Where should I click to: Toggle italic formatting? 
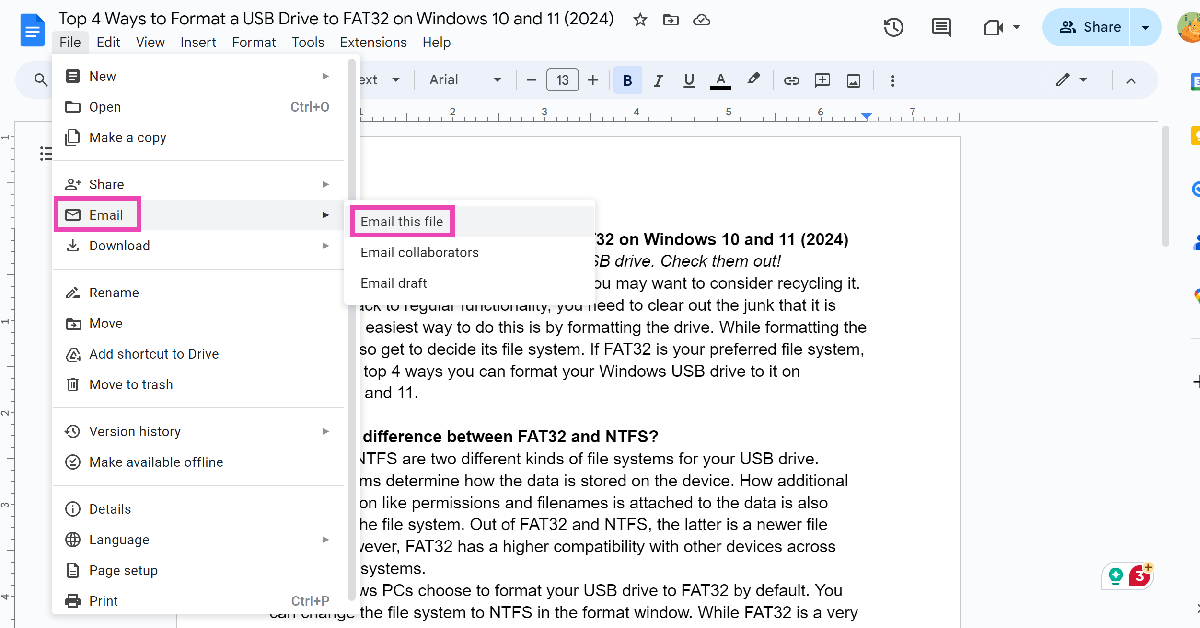(x=659, y=80)
